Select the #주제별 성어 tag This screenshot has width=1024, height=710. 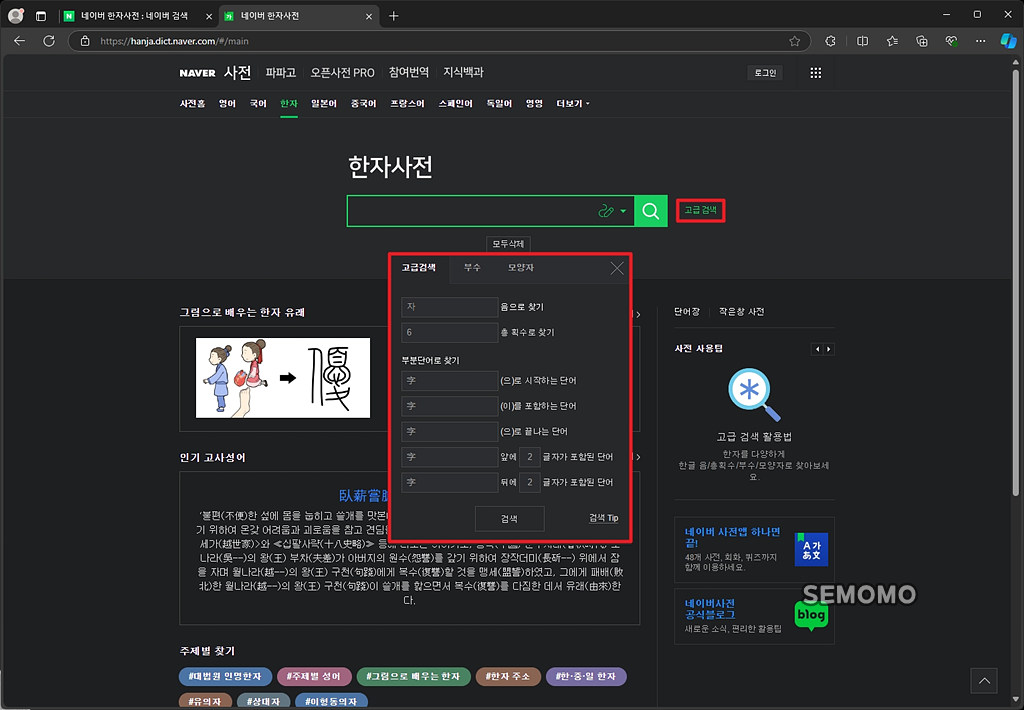313,677
